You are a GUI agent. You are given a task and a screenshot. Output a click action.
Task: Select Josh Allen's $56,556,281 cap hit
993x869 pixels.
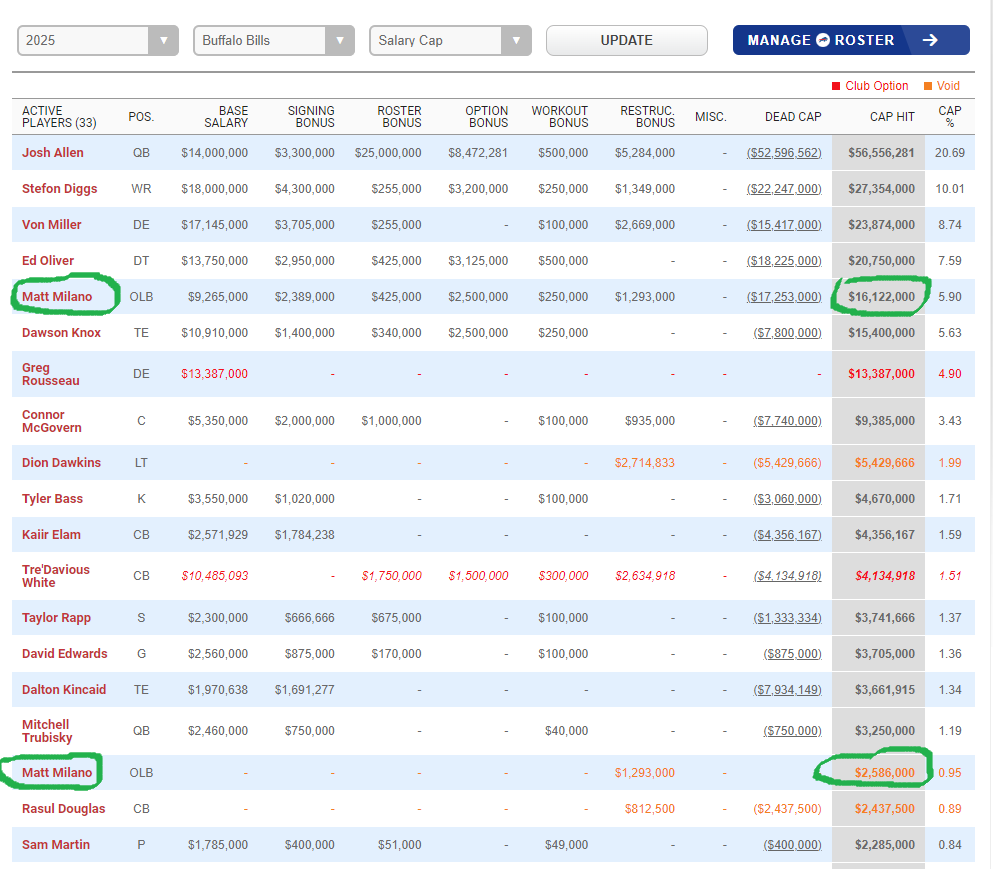882,153
